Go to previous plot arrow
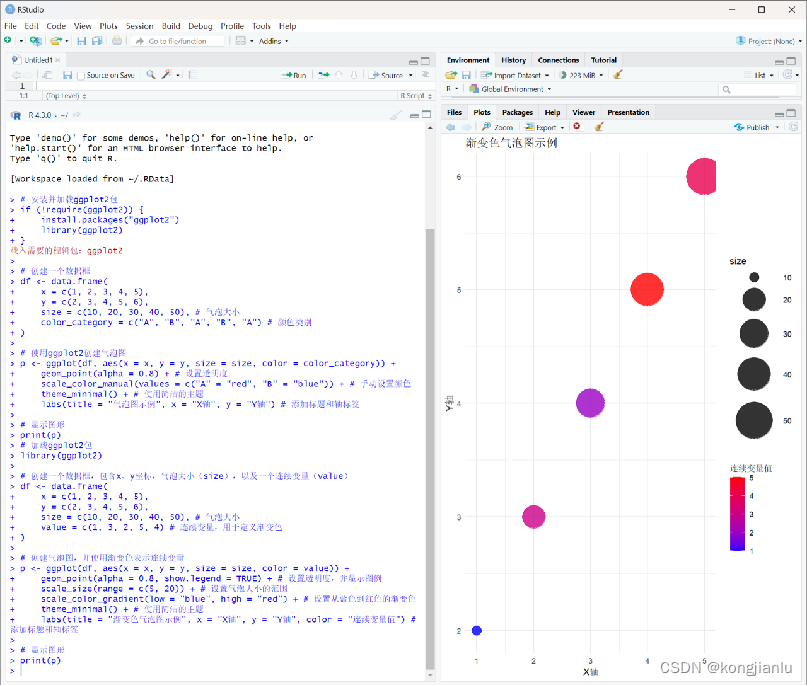The image size is (807, 686). coord(451,127)
